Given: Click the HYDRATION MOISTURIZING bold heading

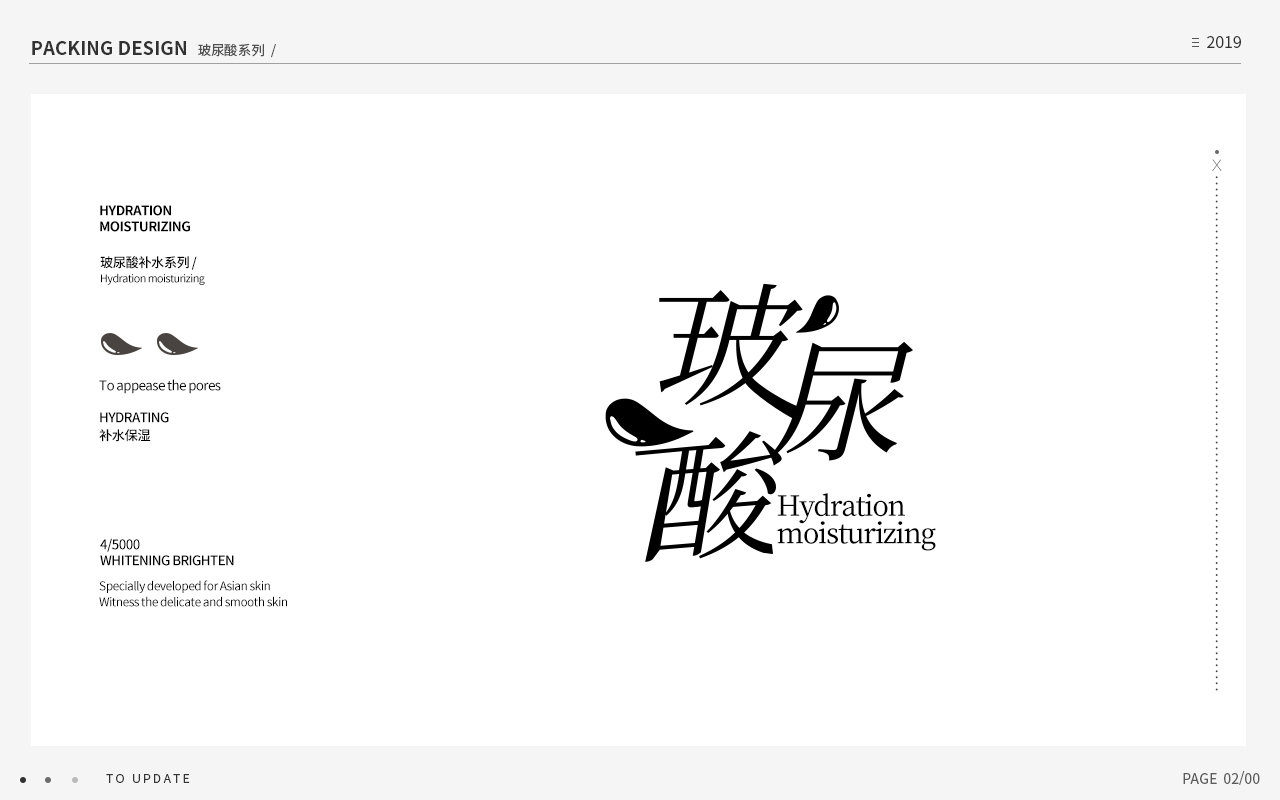Looking at the screenshot, I should [x=145, y=218].
